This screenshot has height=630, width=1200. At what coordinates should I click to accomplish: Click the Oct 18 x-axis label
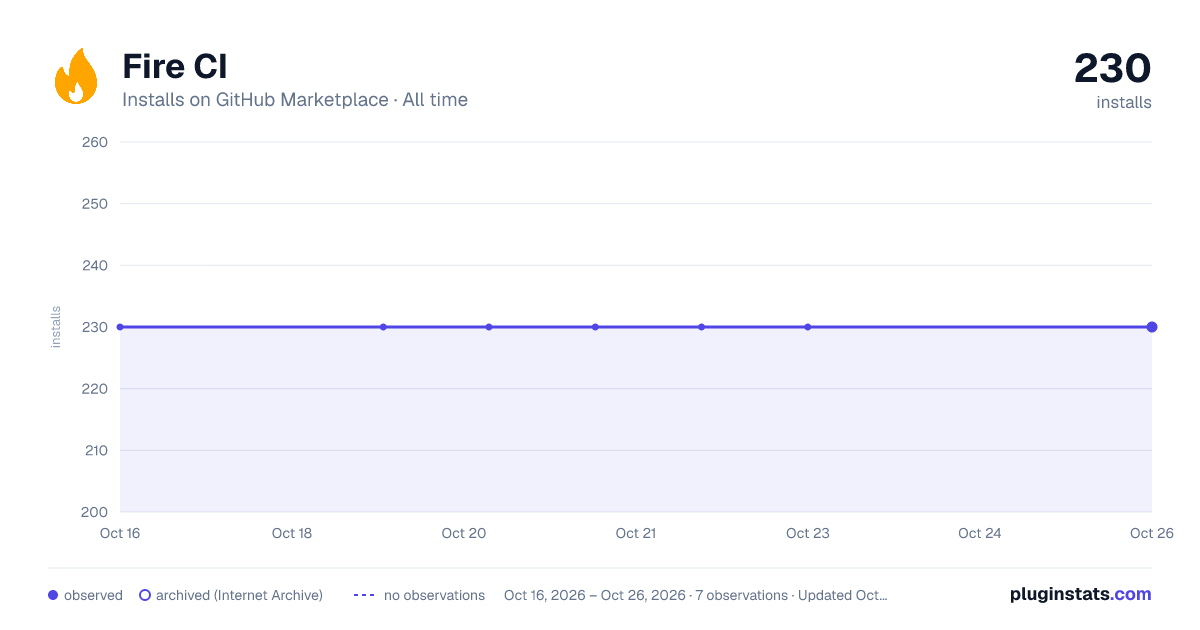[x=292, y=533]
